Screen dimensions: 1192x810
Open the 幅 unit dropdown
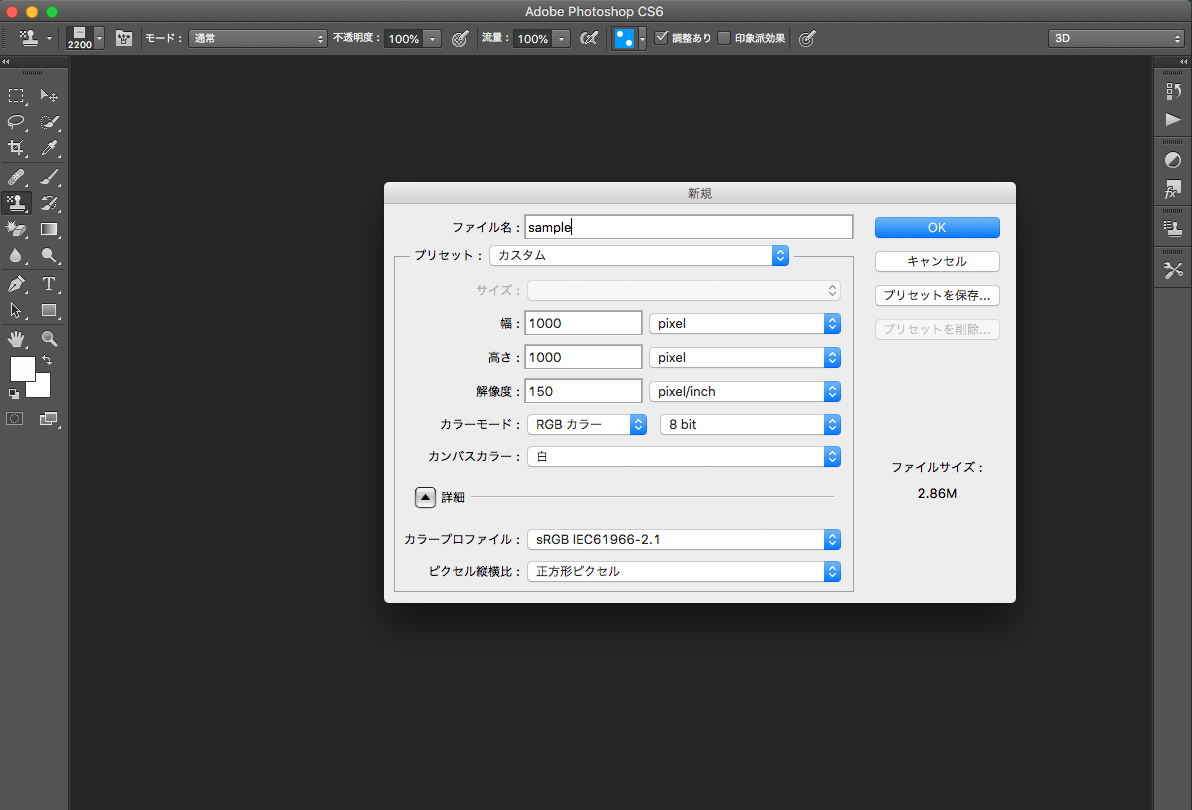coord(745,324)
